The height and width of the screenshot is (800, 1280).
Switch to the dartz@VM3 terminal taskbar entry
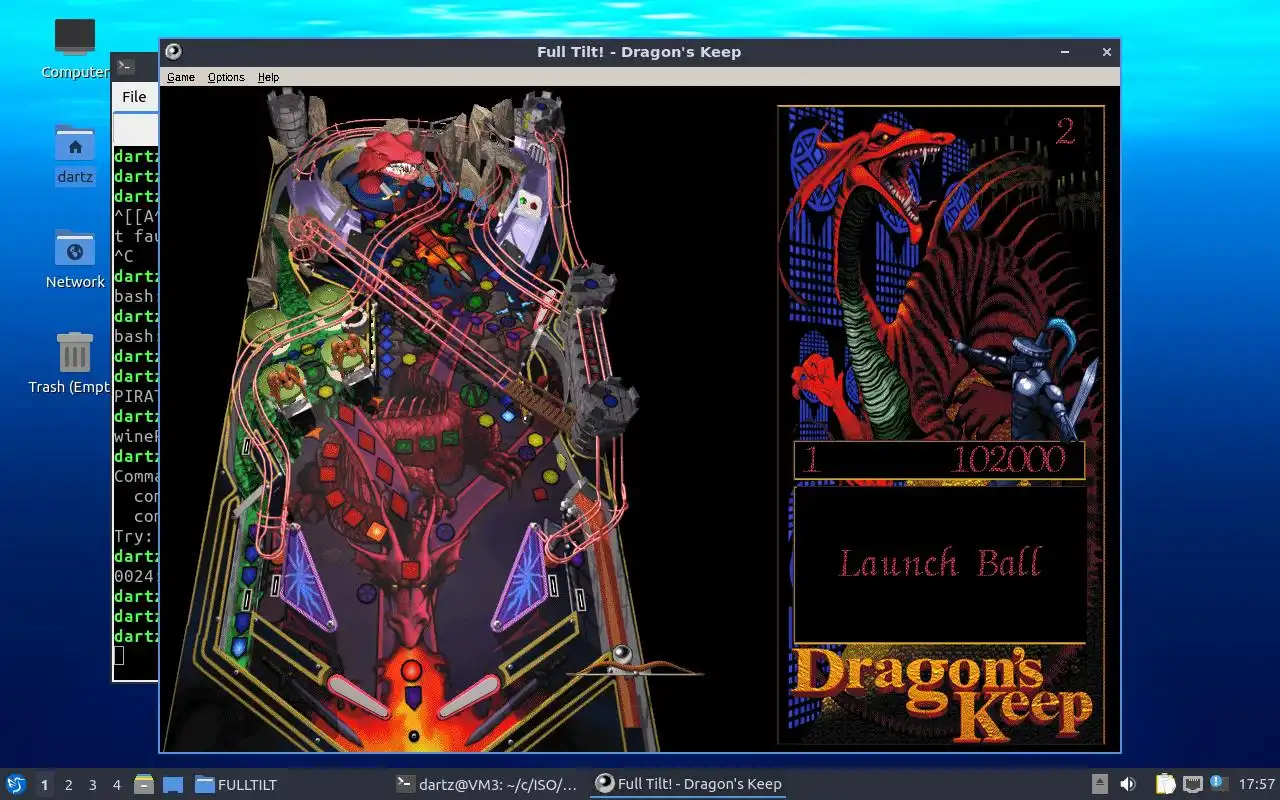coord(487,784)
